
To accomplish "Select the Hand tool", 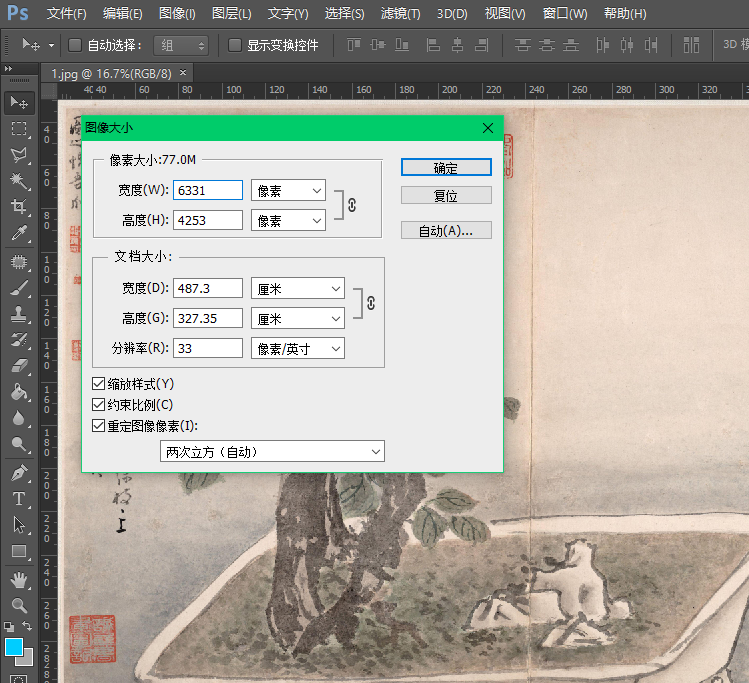I will [19, 580].
